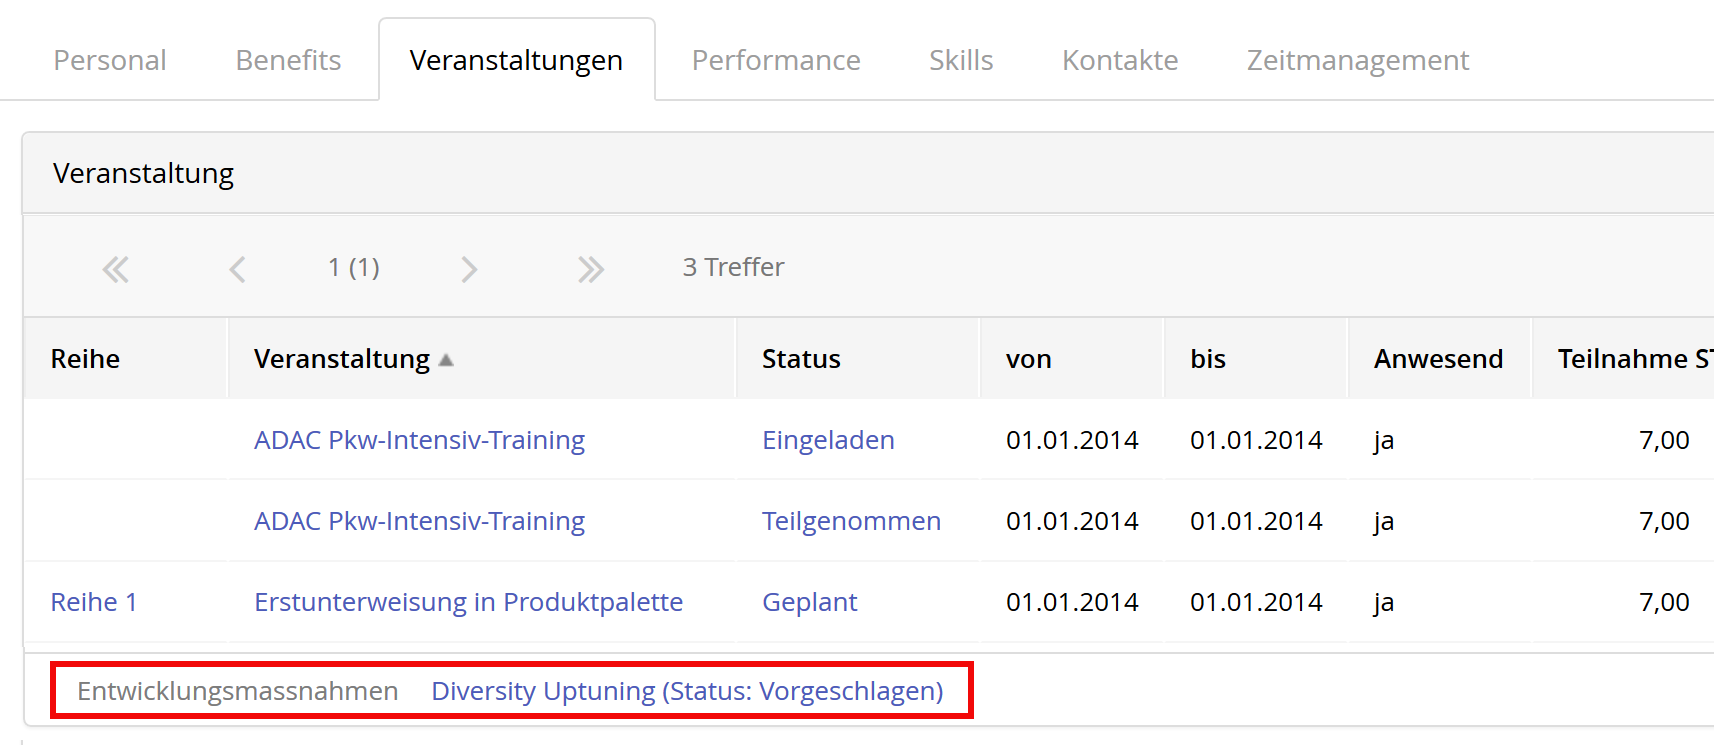
Task: Go to the Kontakte tab
Action: coord(1120,60)
